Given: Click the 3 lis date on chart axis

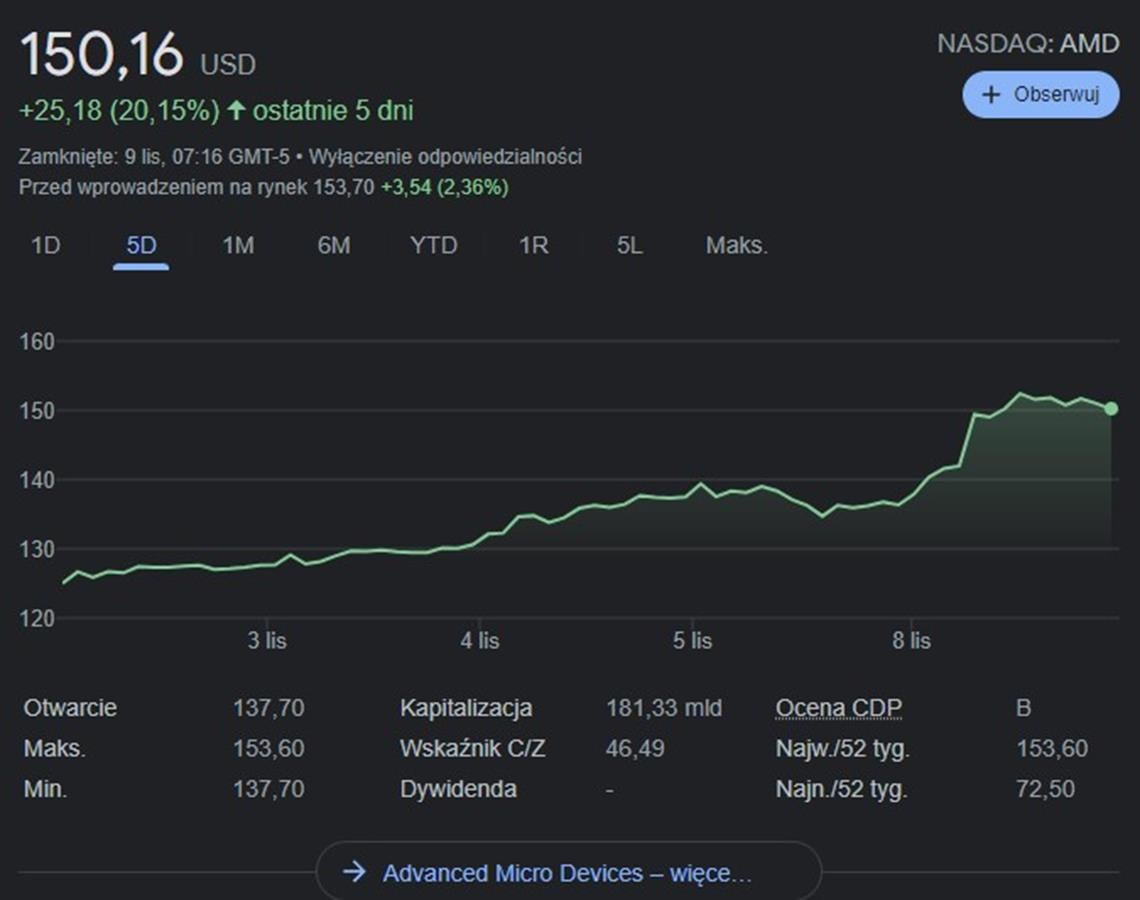Looking at the screenshot, I should pyautogui.click(x=267, y=641).
